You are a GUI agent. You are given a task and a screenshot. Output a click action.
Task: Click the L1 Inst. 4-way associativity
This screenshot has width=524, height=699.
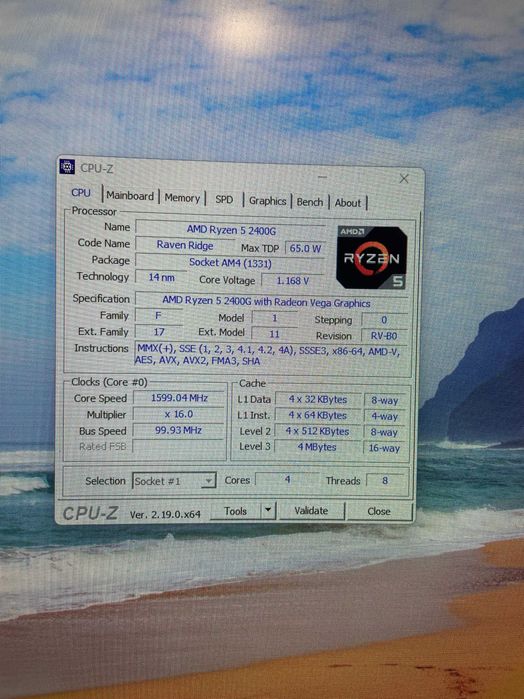[384, 416]
